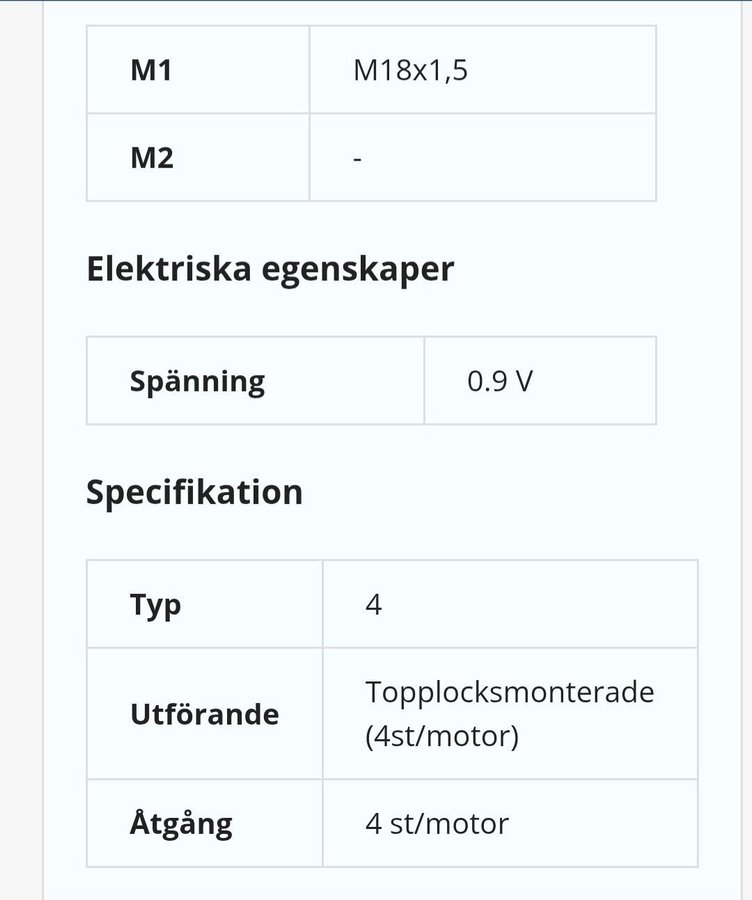Click the M18x1,5 value cell

click(483, 69)
